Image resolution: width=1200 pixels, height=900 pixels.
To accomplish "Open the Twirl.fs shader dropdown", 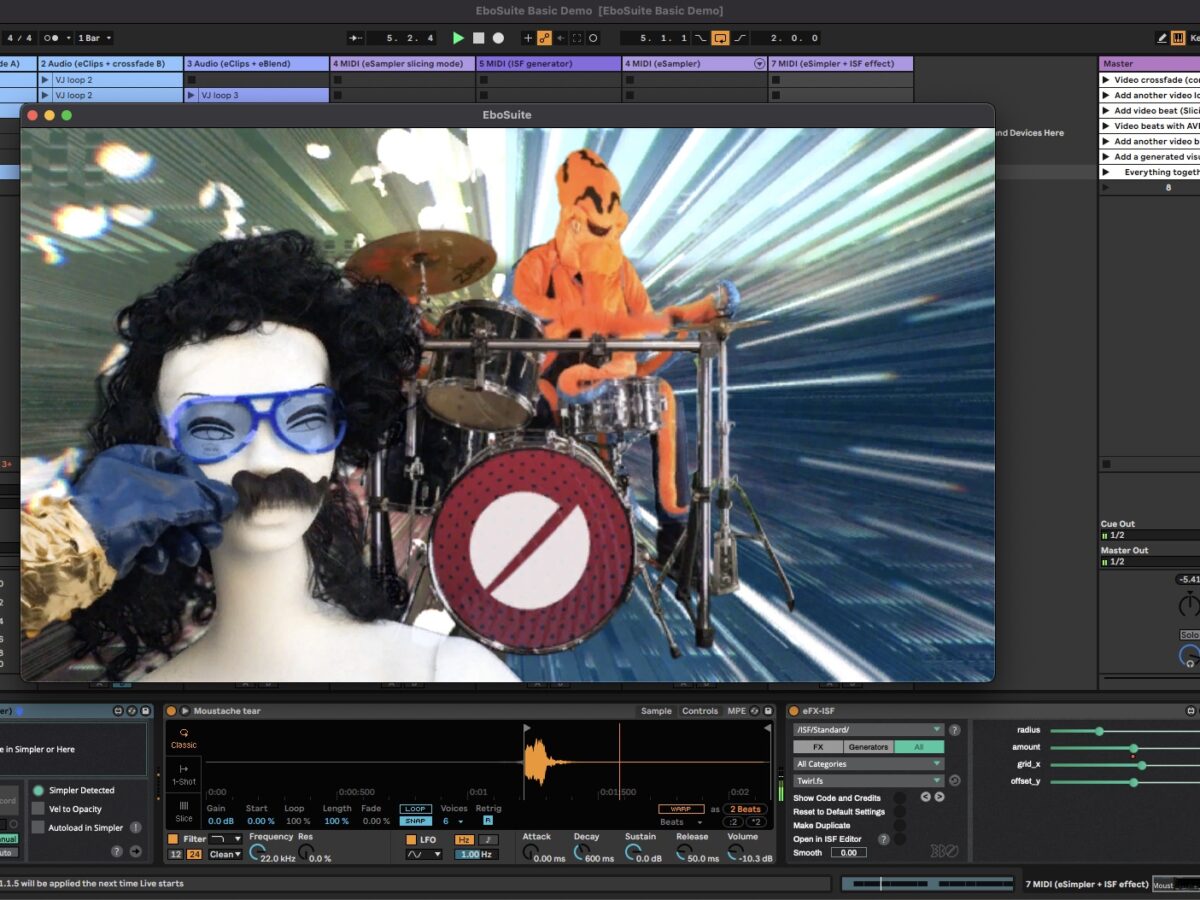I will [867, 781].
